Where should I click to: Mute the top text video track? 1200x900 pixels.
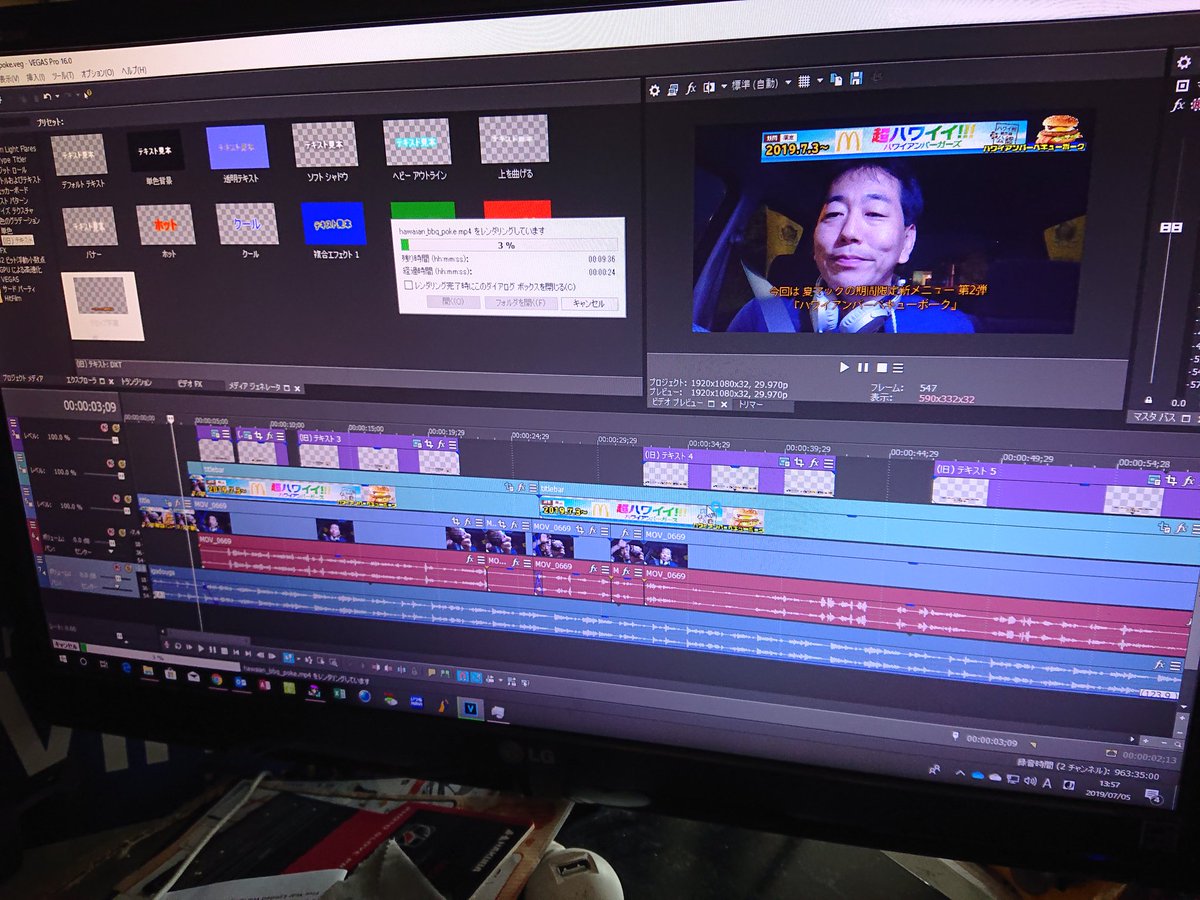click(103, 427)
